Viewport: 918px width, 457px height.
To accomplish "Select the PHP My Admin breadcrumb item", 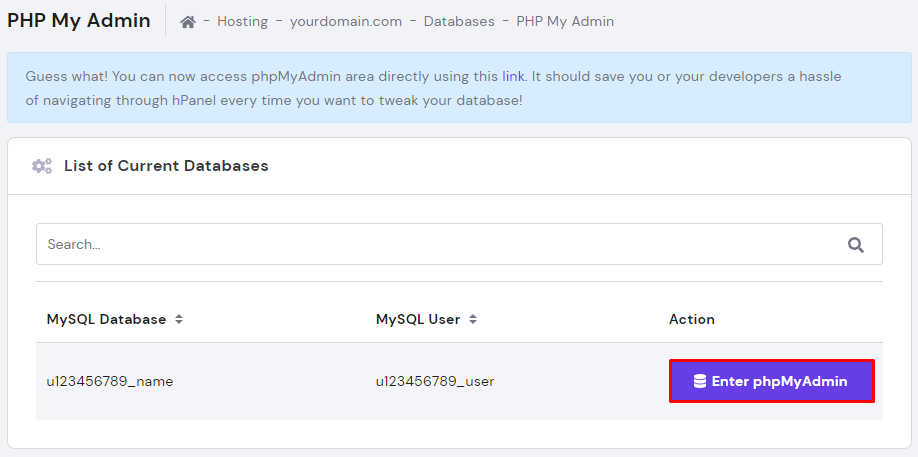I will tap(565, 21).
